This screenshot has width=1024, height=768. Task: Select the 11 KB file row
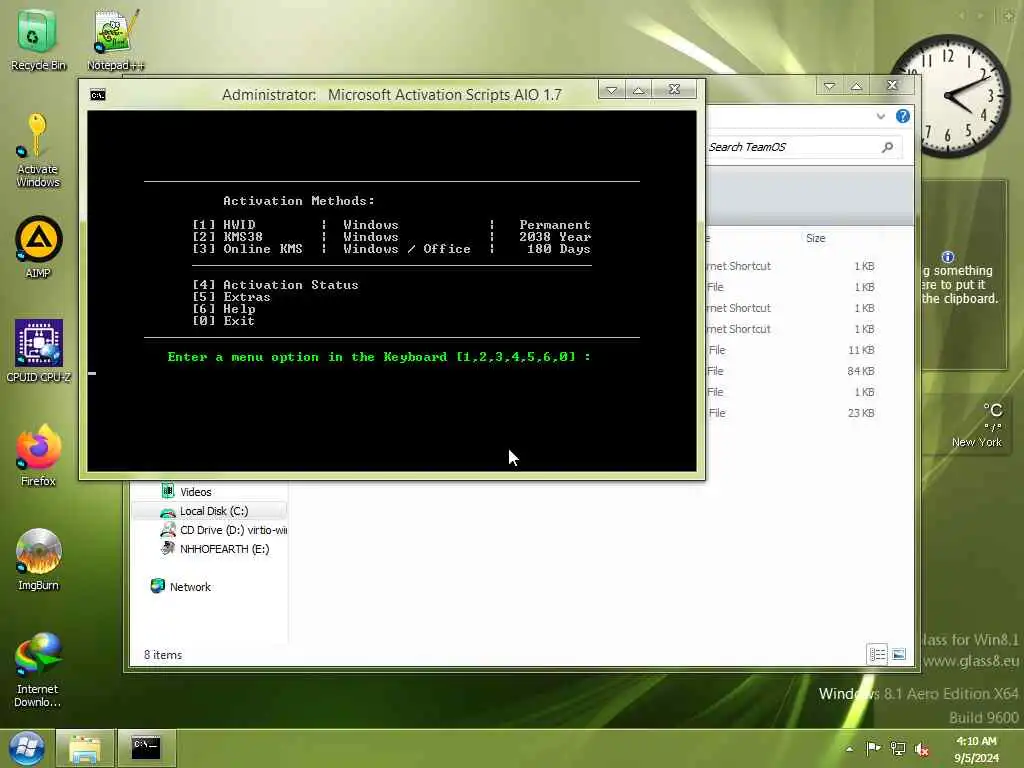[792, 350]
